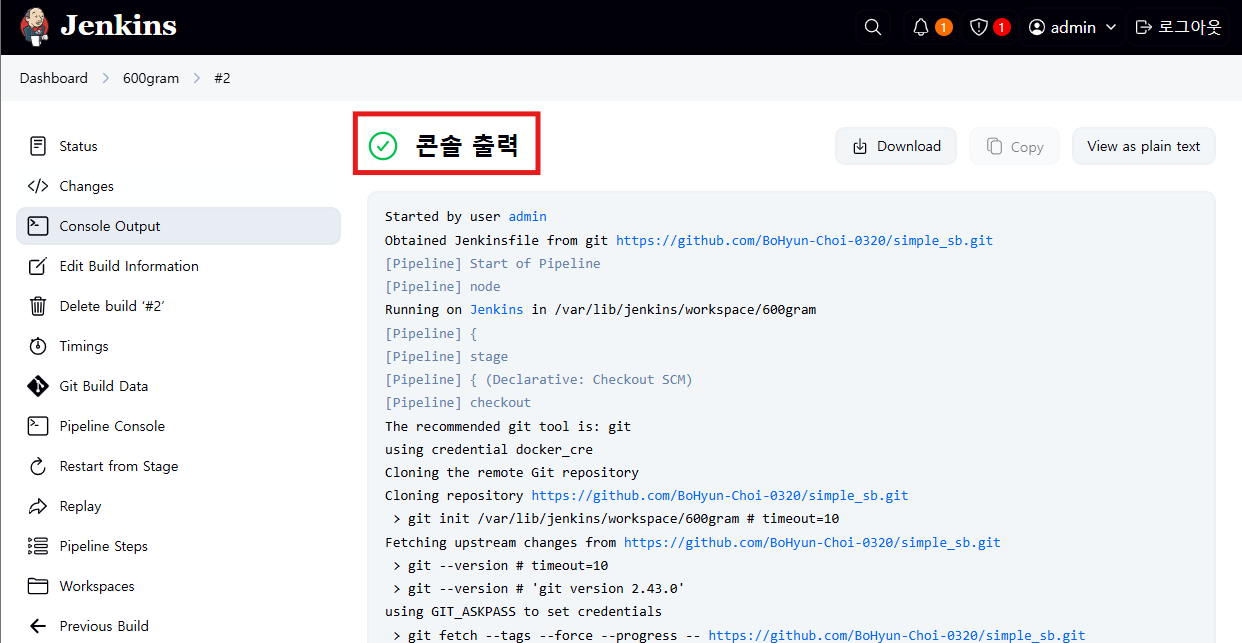Click the Replay arrow icon
Image resolution: width=1242 pixels, height=643 pixels.
[x=38, y=506]
